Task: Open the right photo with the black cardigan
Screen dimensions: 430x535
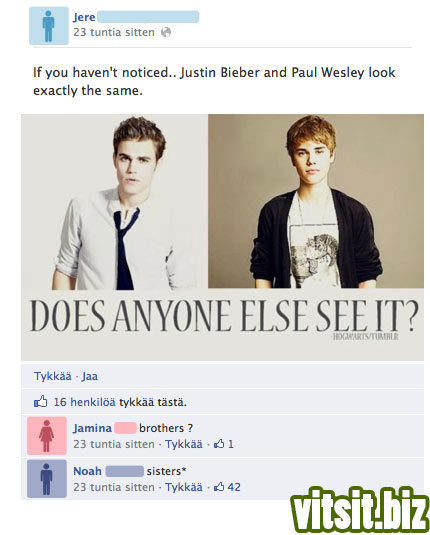Action: 316,201
